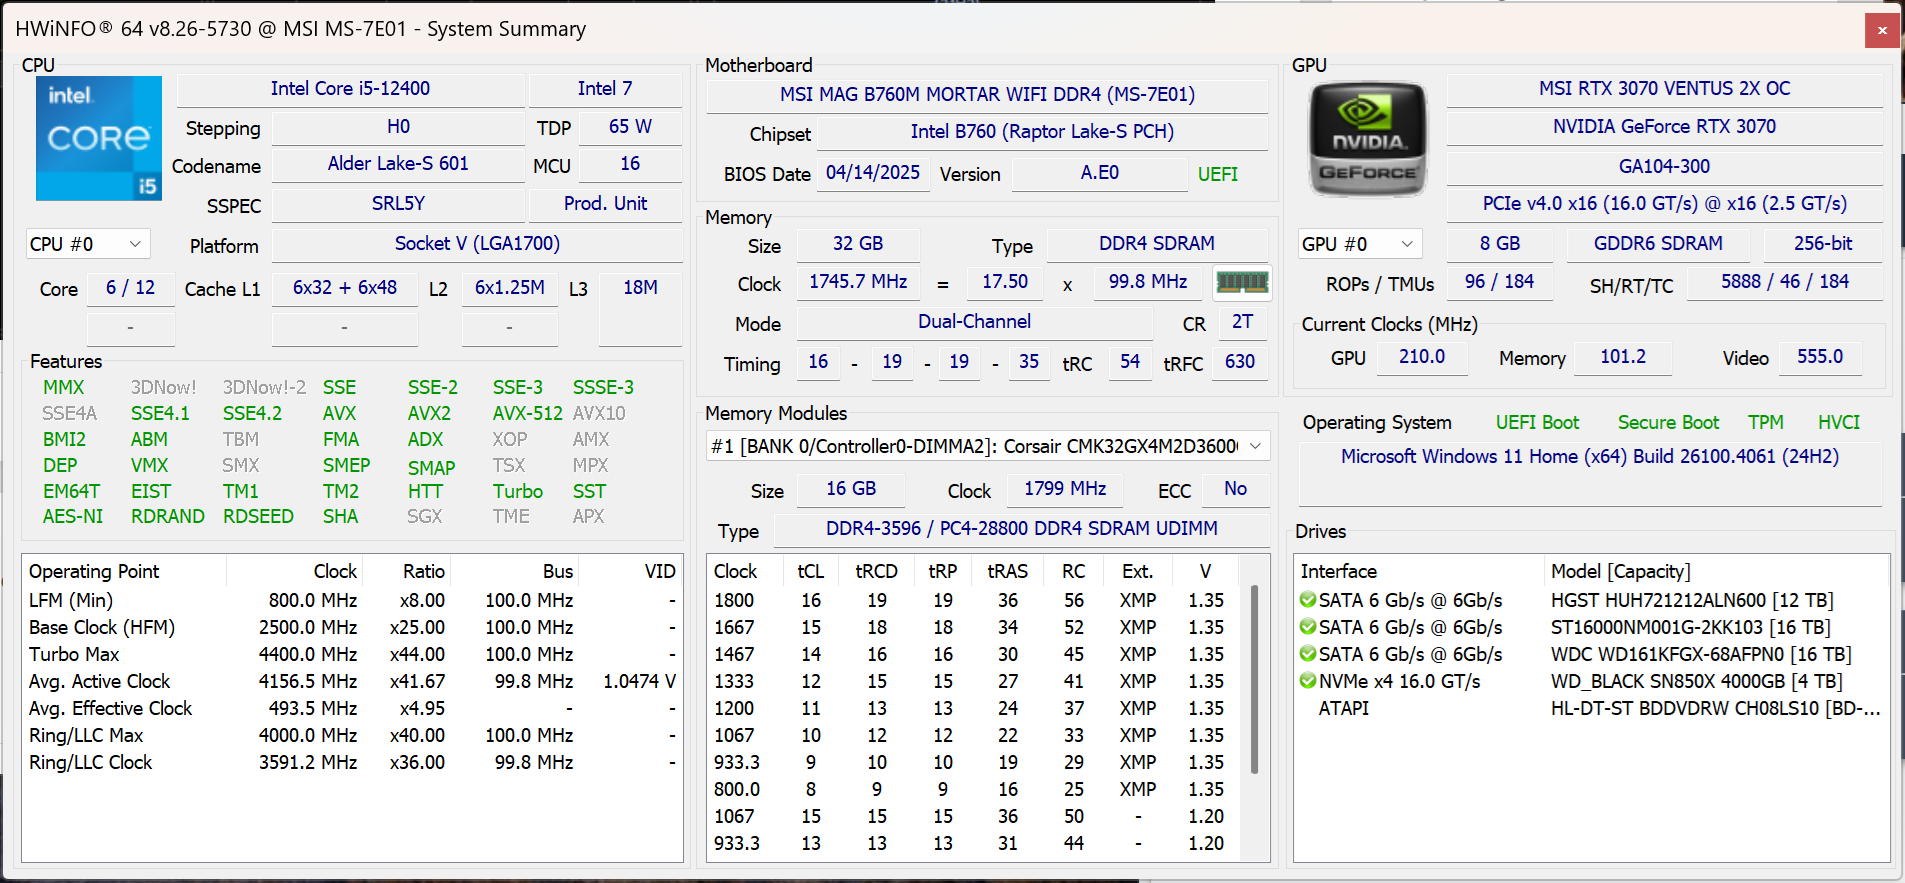
Task: Click the scrollbar of the memory timings table
Action: (1254, 680)
